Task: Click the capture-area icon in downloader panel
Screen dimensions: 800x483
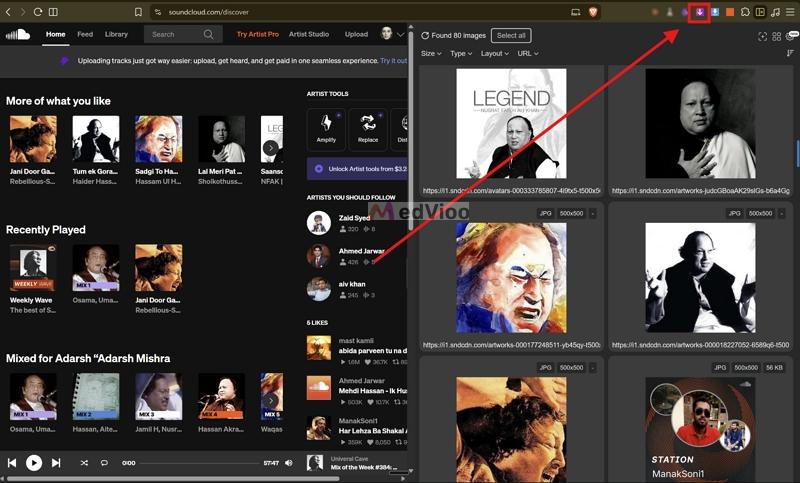Action: click(x=762, y=36)
